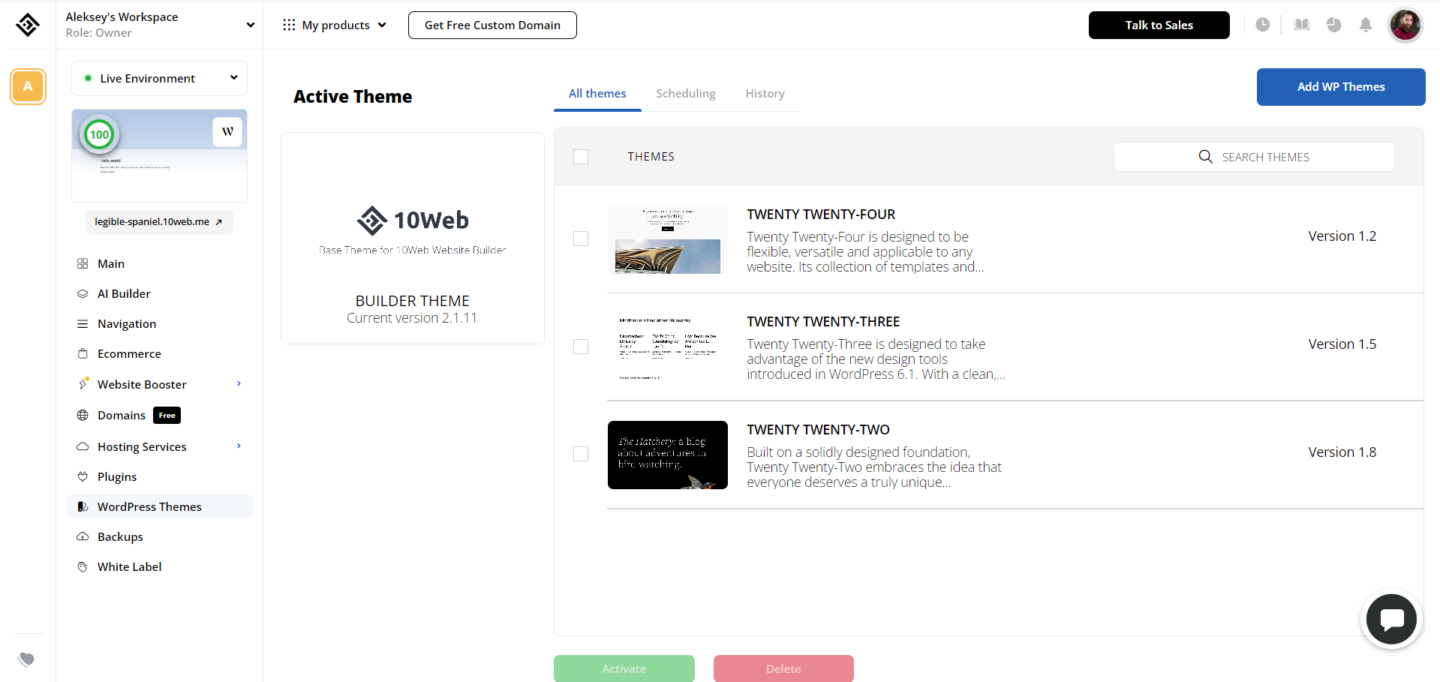Open the user profile avatar
Viewport: 1440px width, 682px height.
pyautogui.click(x=1405, y=25)
